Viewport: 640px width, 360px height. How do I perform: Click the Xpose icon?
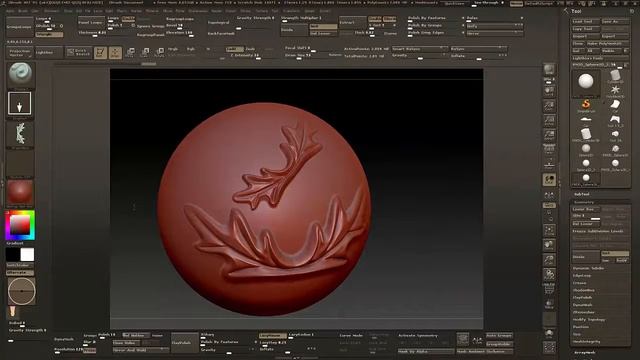pyautogui.click(x=549, y=347)
